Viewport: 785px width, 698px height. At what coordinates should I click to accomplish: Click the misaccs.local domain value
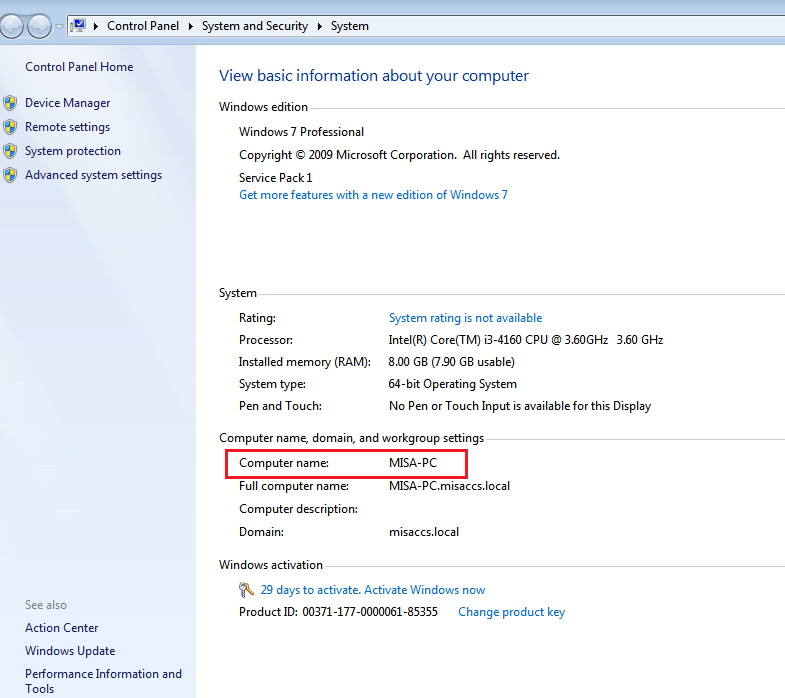click(x=424, y=532)
